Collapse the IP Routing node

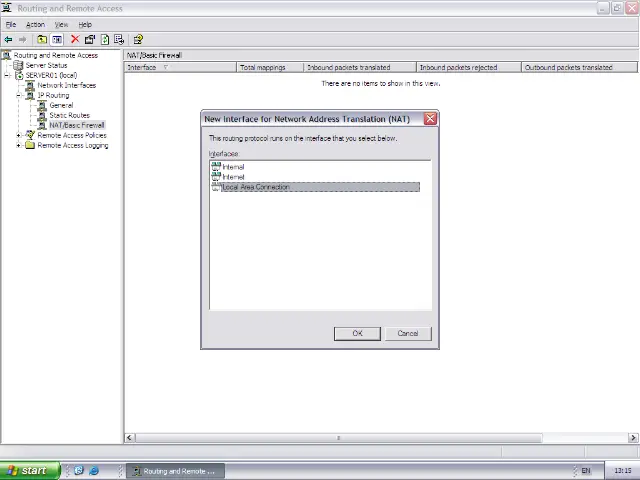point(19,96)
